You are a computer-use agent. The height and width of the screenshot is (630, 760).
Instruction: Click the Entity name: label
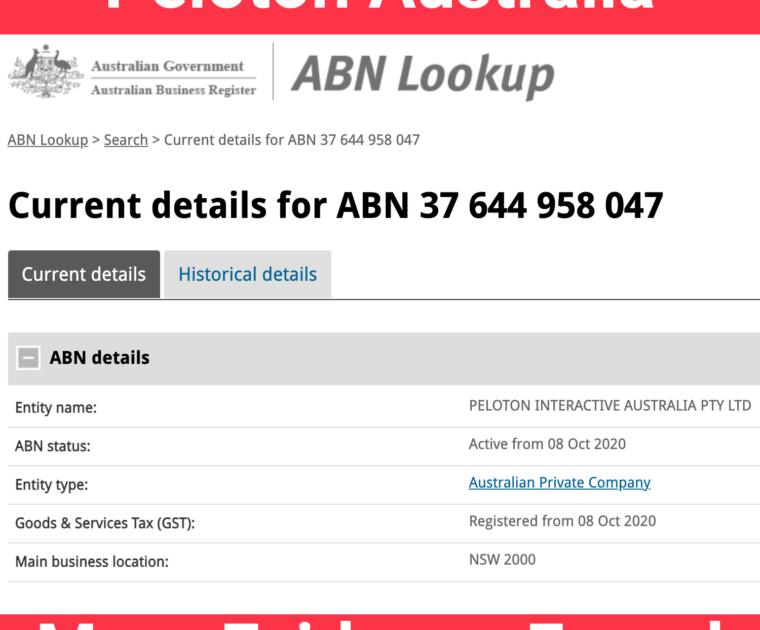point(56,408)
